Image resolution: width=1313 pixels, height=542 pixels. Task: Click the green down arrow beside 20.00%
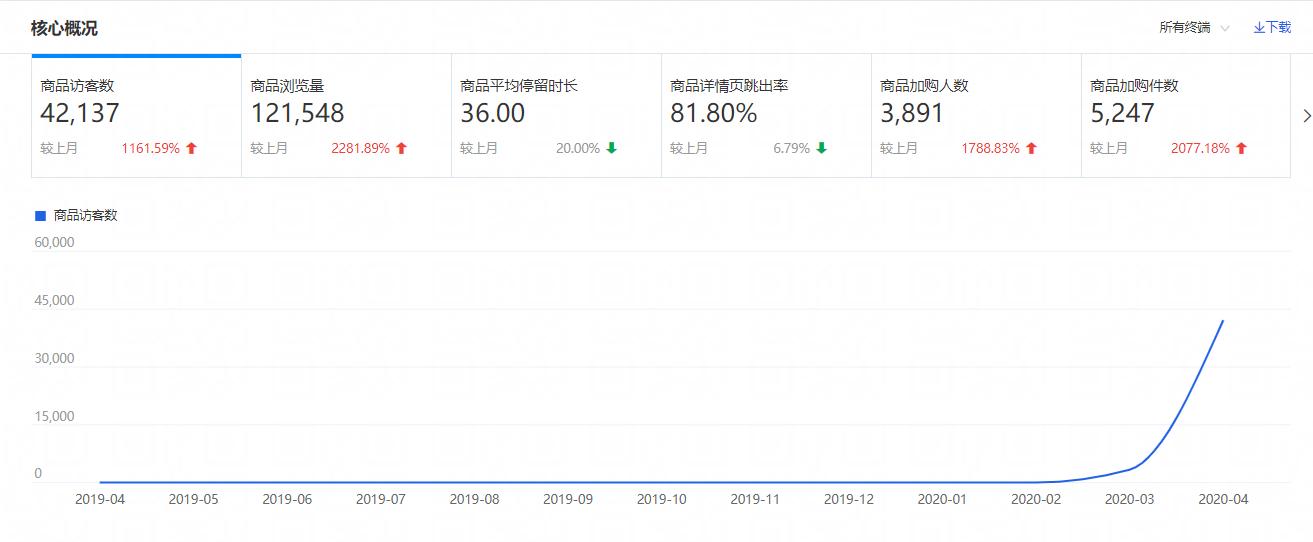(612, 149)
